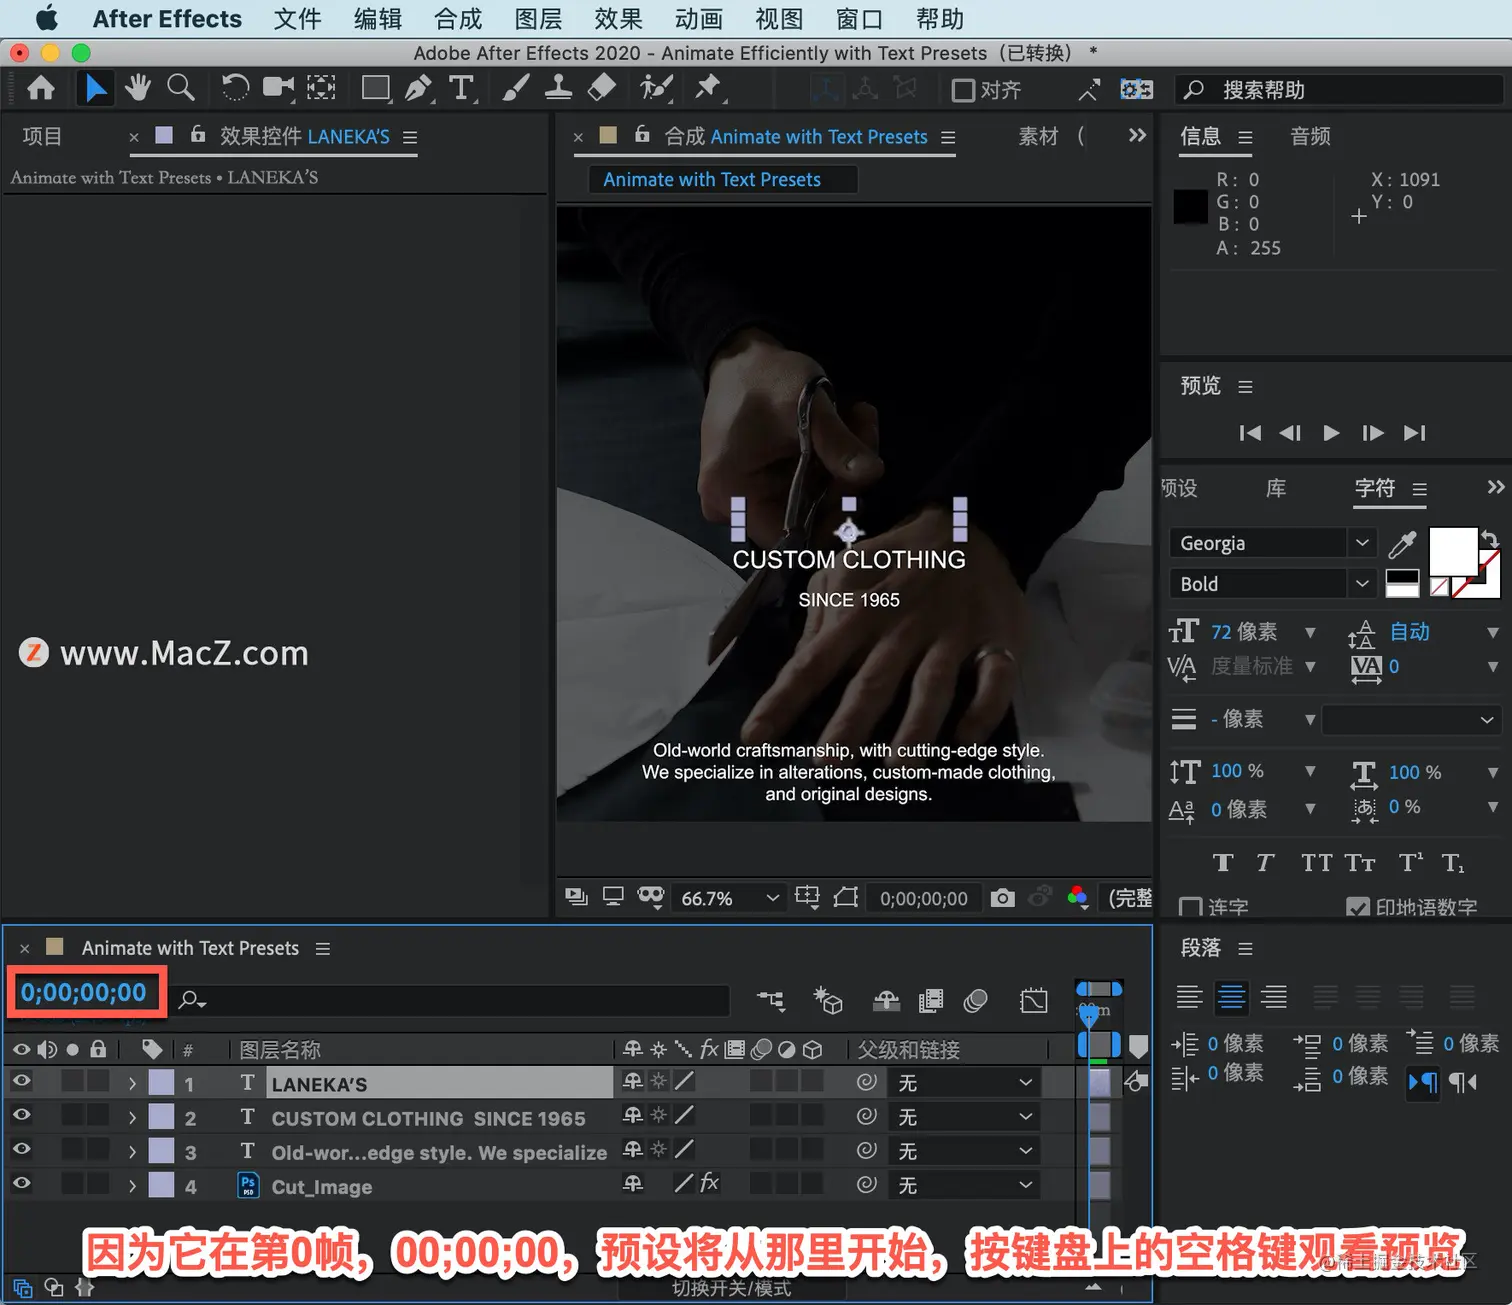The height and width of the screenshot is (1305, 1512).
Task: Select the Home icon in toolbar
Action: point(41,89)
